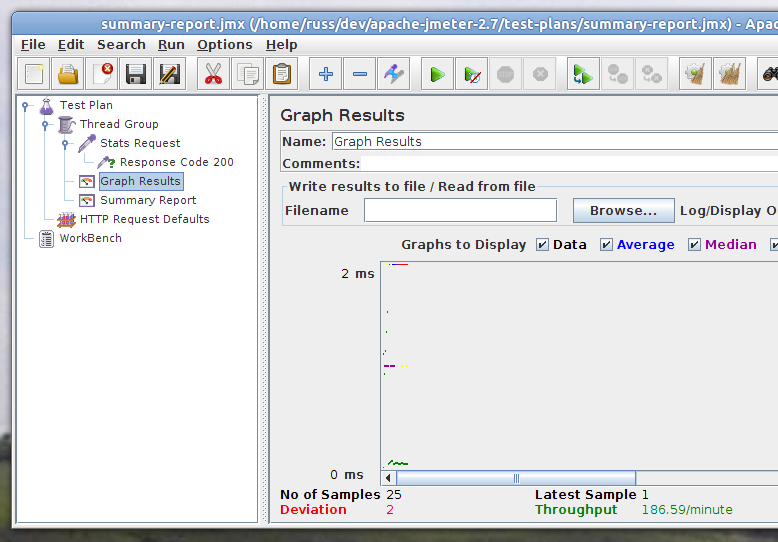The width and height of the screenshot is (778, 542).
Task: Click the No of Samples label
Action: (330, 495)
